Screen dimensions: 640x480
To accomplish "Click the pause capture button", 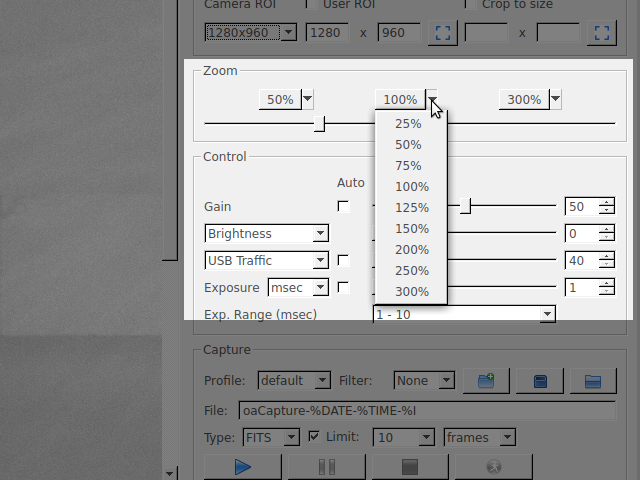I will click(x=327, y=467).
